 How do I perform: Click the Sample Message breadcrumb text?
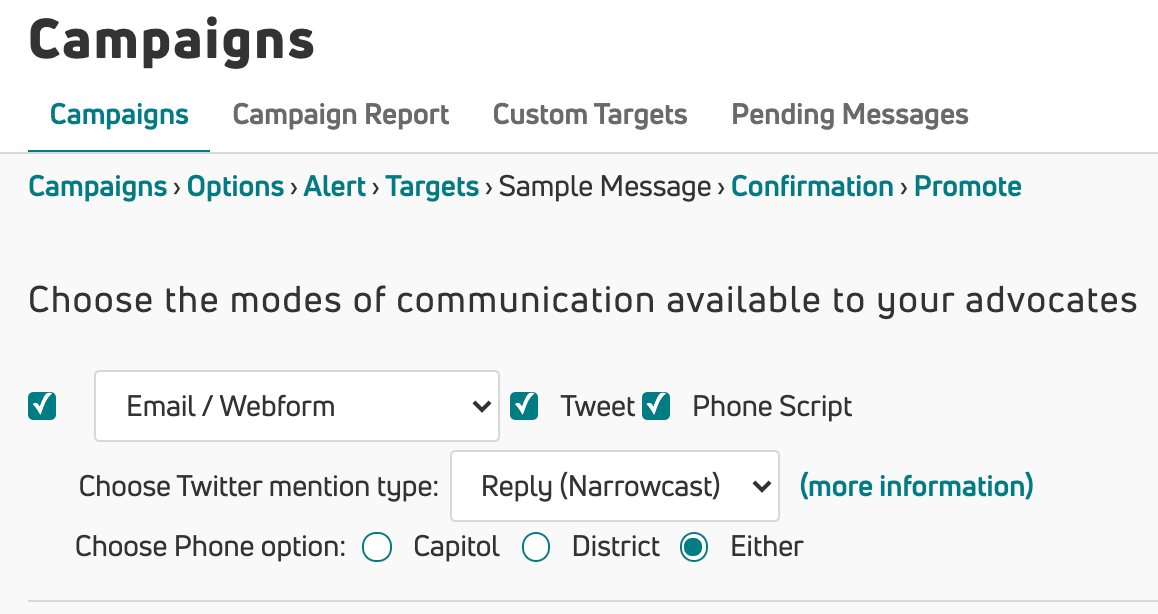point(605,187)
